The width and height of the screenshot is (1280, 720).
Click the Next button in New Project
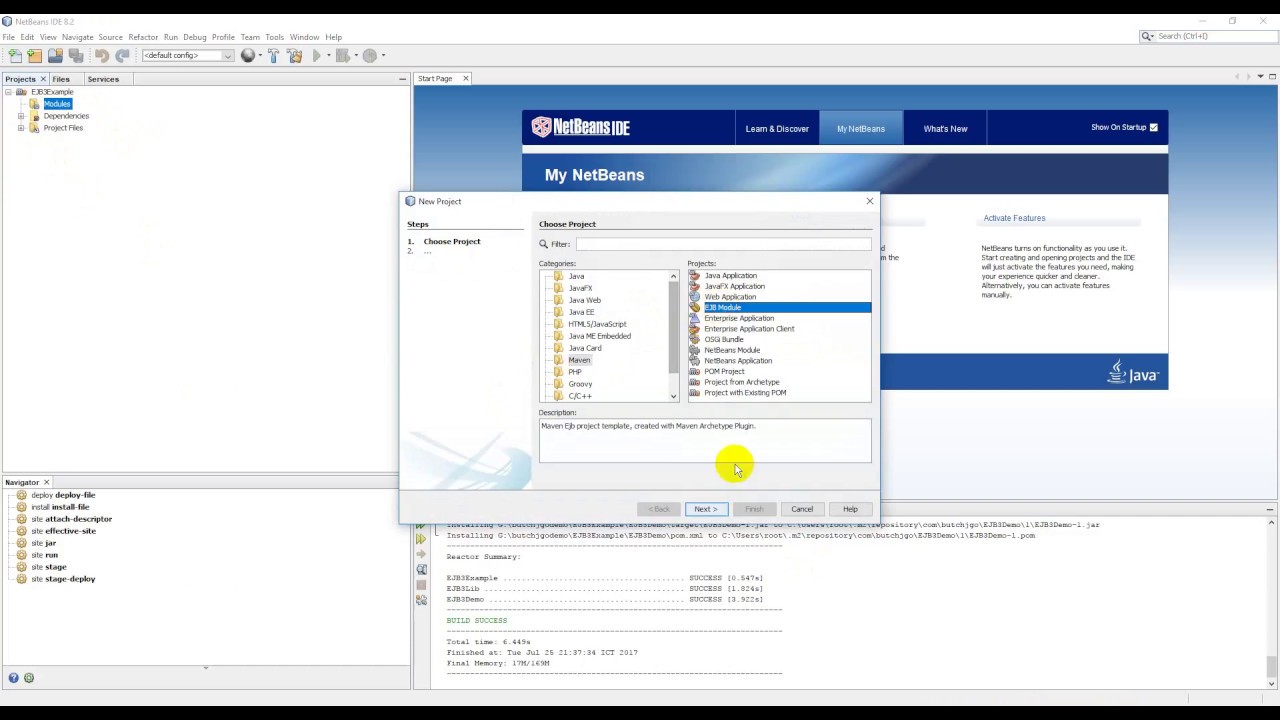[706, 509]
